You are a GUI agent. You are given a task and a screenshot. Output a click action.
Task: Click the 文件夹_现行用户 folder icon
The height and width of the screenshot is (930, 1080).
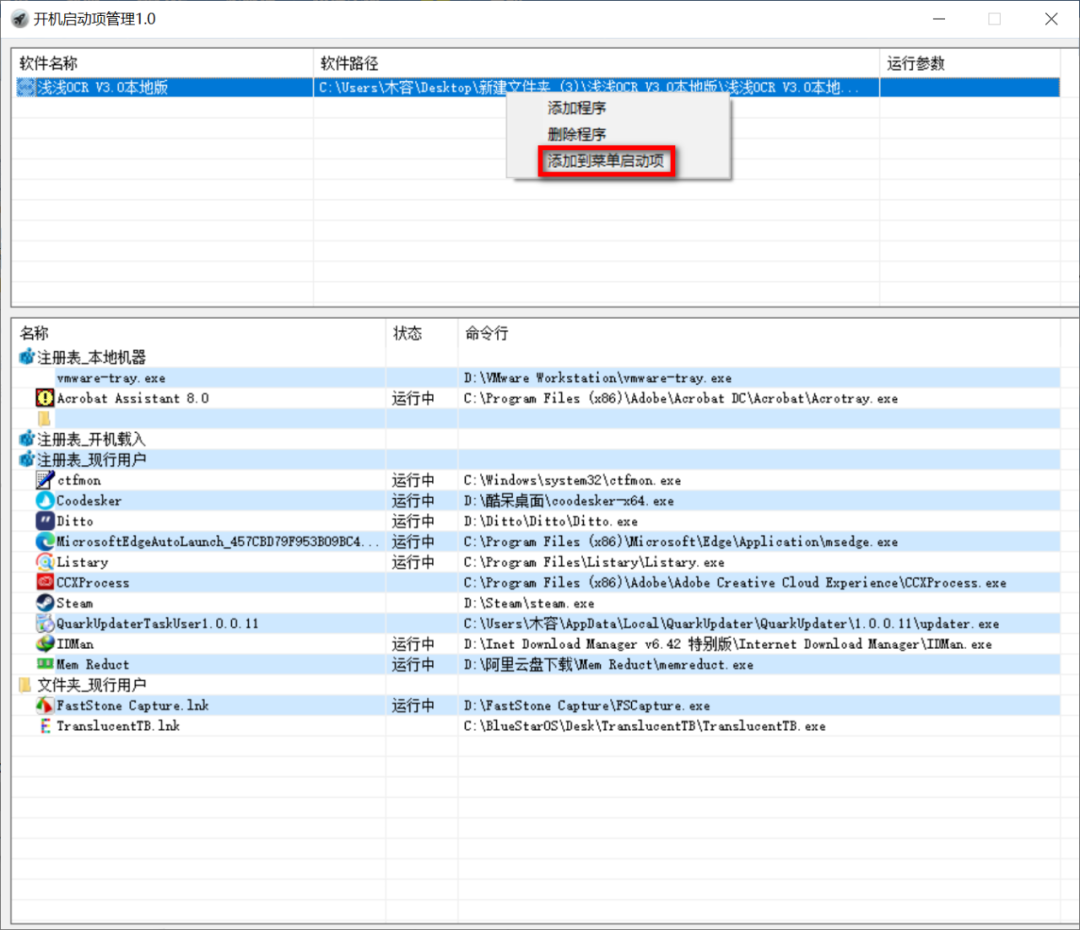[25, 685]
